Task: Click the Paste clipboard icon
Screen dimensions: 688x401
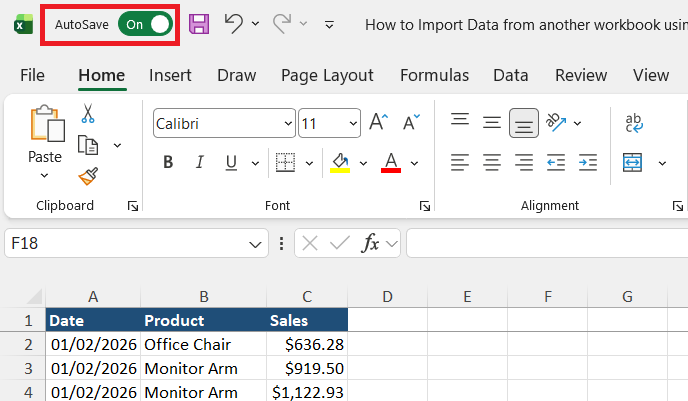Action: (47, 124)
